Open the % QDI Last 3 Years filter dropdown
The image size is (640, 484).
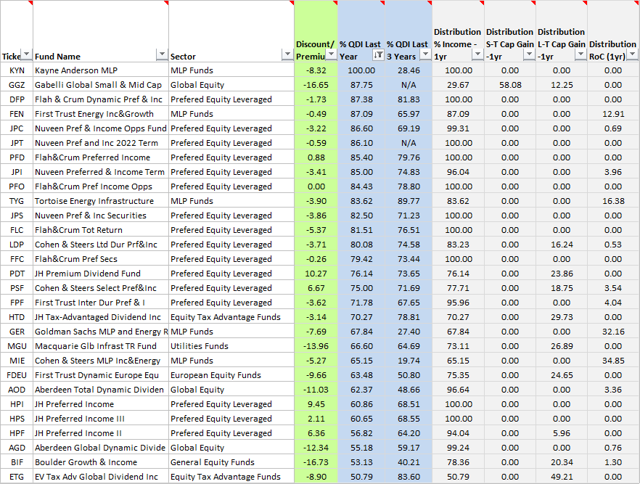coord(426,54)
